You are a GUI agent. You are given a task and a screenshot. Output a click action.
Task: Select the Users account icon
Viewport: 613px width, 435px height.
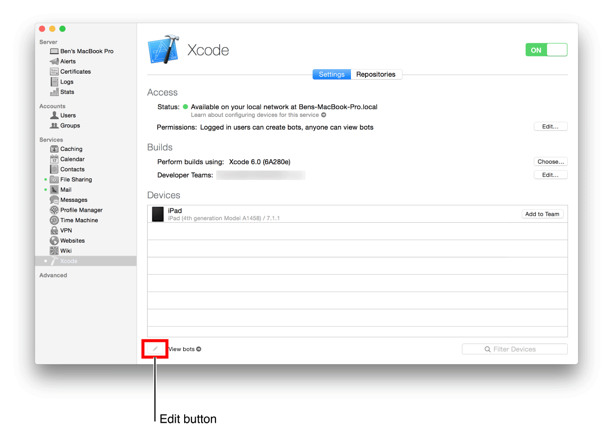(54, 115)
